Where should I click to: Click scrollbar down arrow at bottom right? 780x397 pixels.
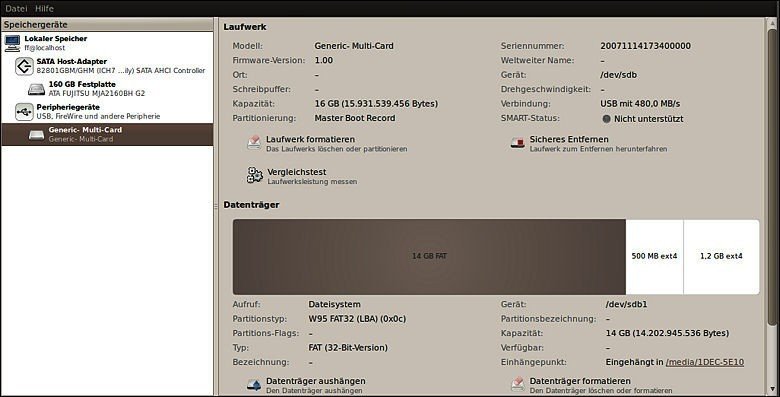pyautogui.click(x=772, y=389)
